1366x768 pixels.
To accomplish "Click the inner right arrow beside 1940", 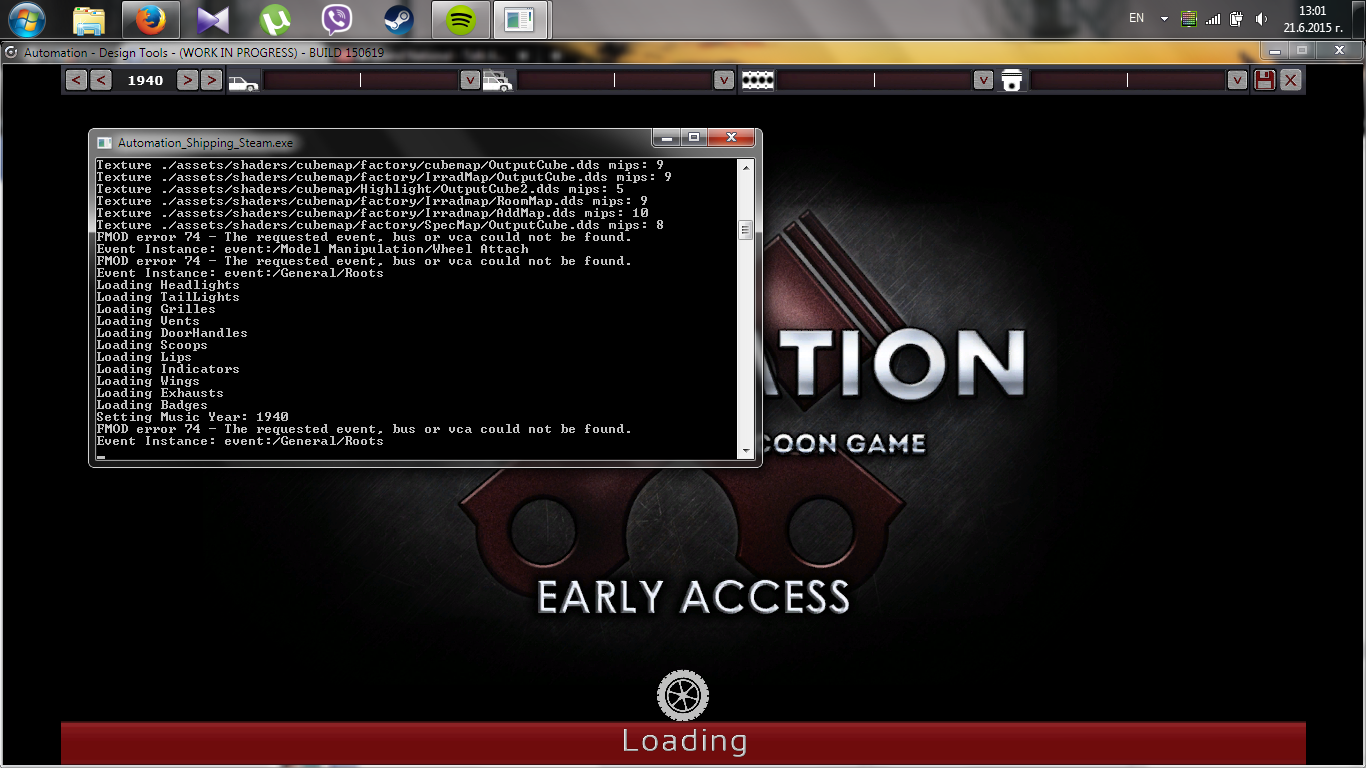I will [187, 80].
